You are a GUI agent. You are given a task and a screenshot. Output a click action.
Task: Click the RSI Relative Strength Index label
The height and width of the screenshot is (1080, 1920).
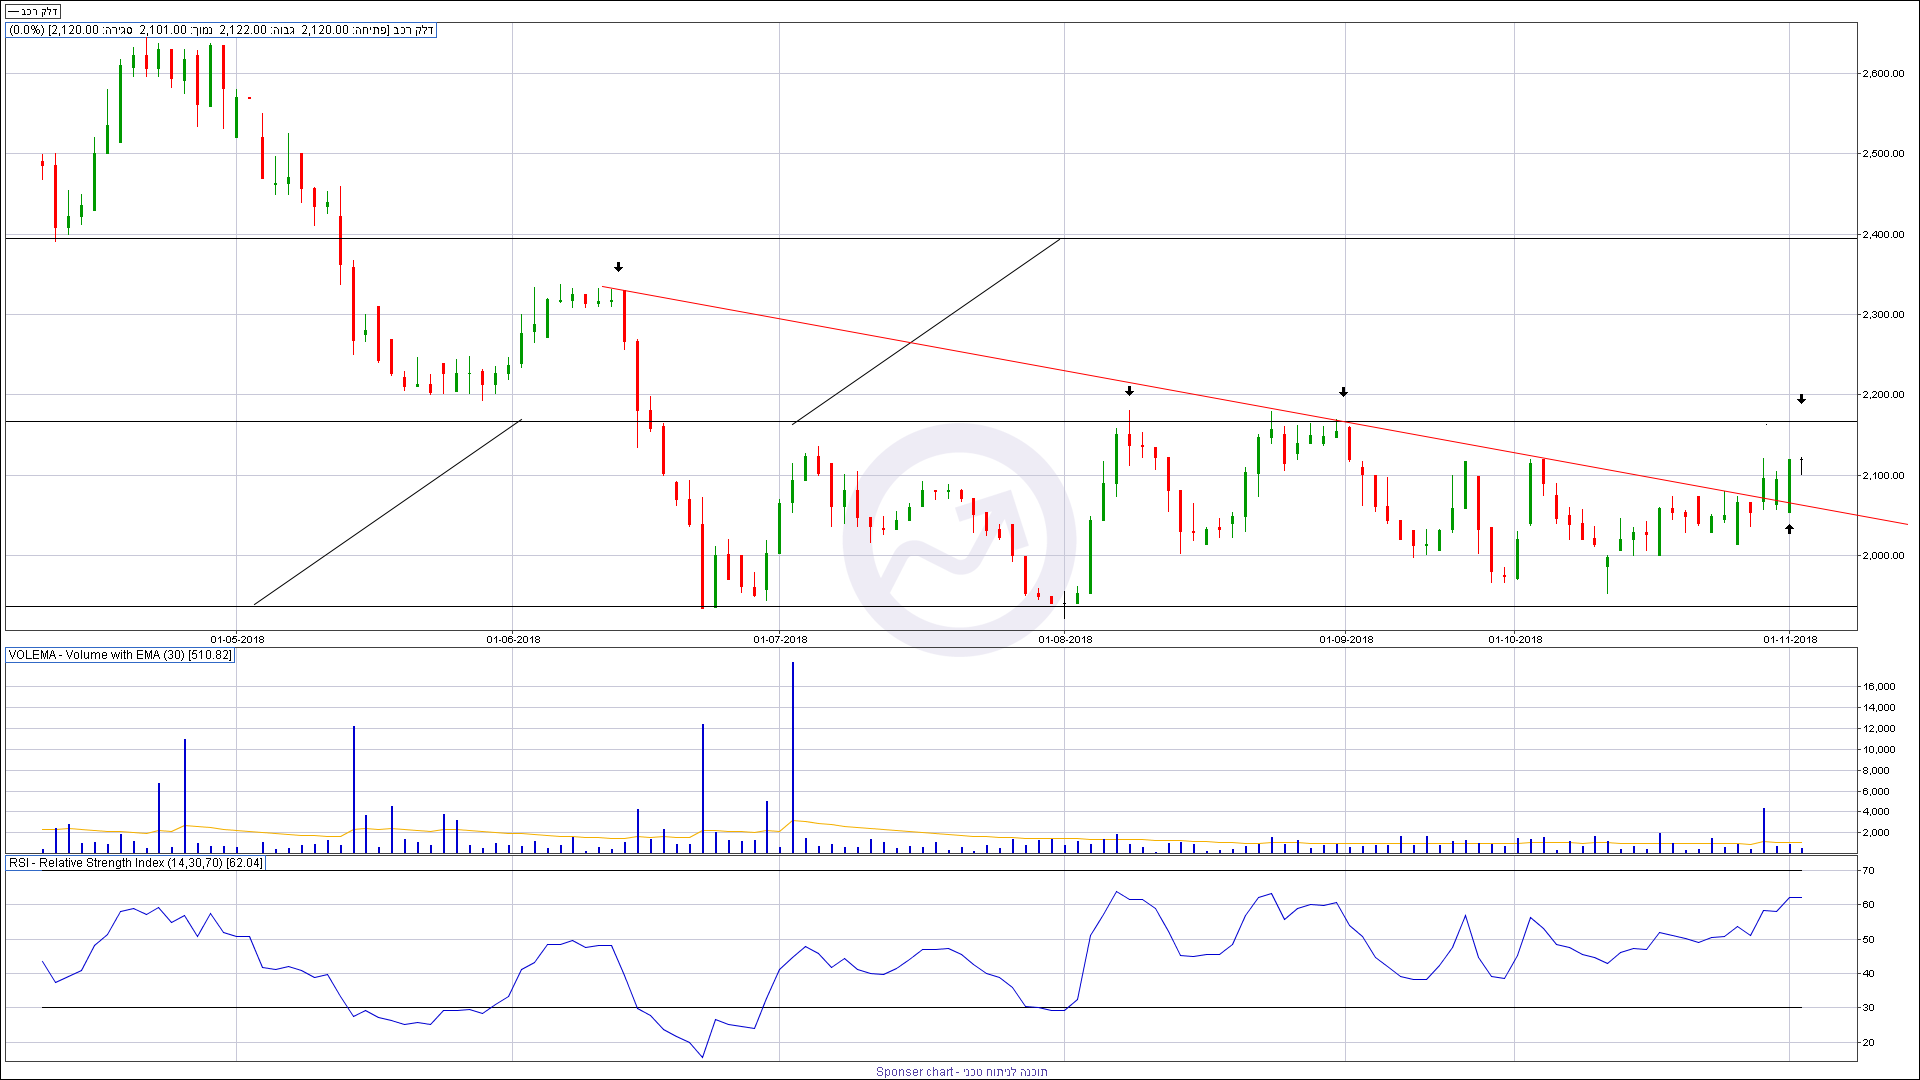tap(135, 863)
